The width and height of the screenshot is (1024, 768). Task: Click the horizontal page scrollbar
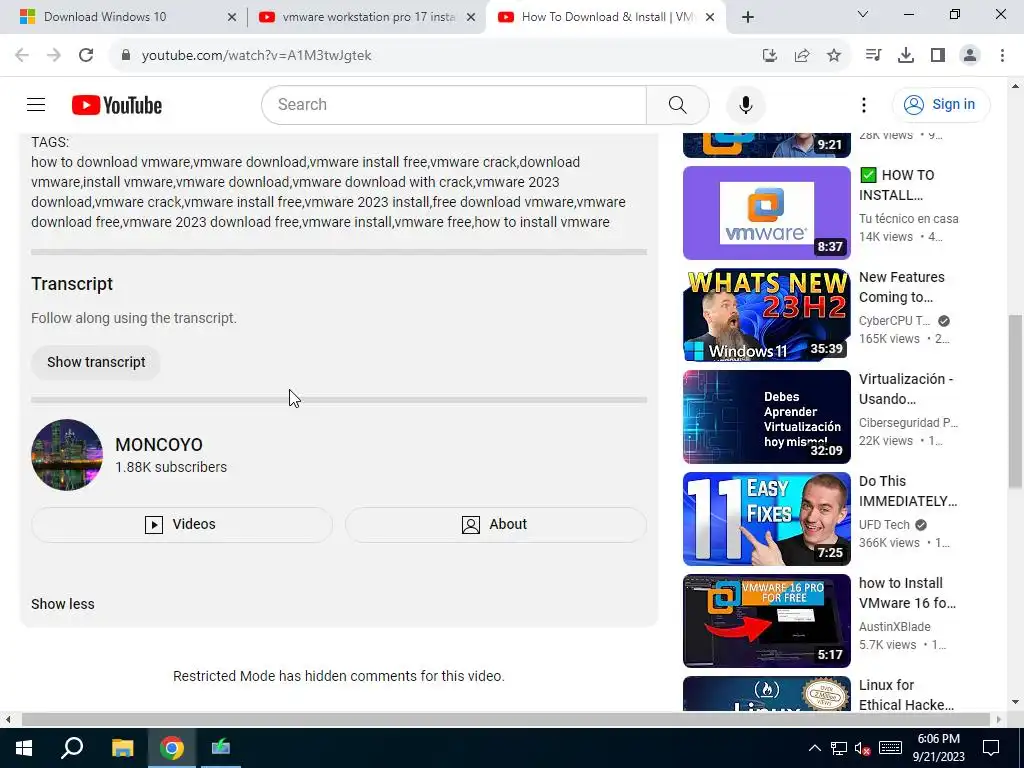(x=506, y=719)
